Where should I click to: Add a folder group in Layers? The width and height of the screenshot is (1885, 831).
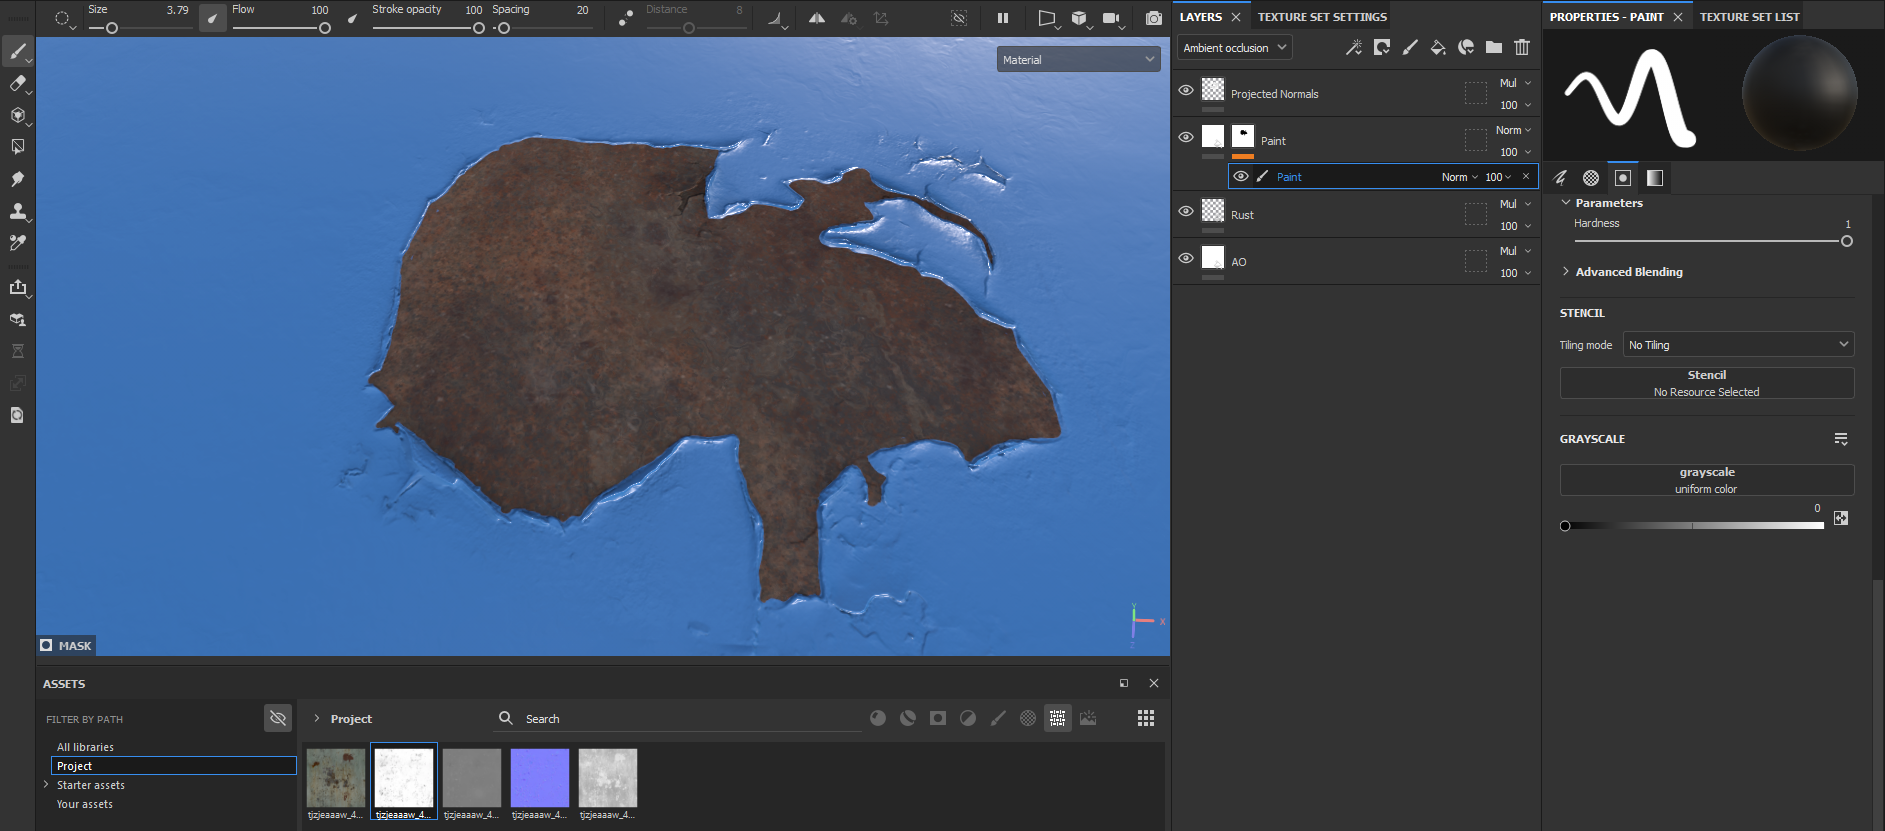click(1494, 47)
